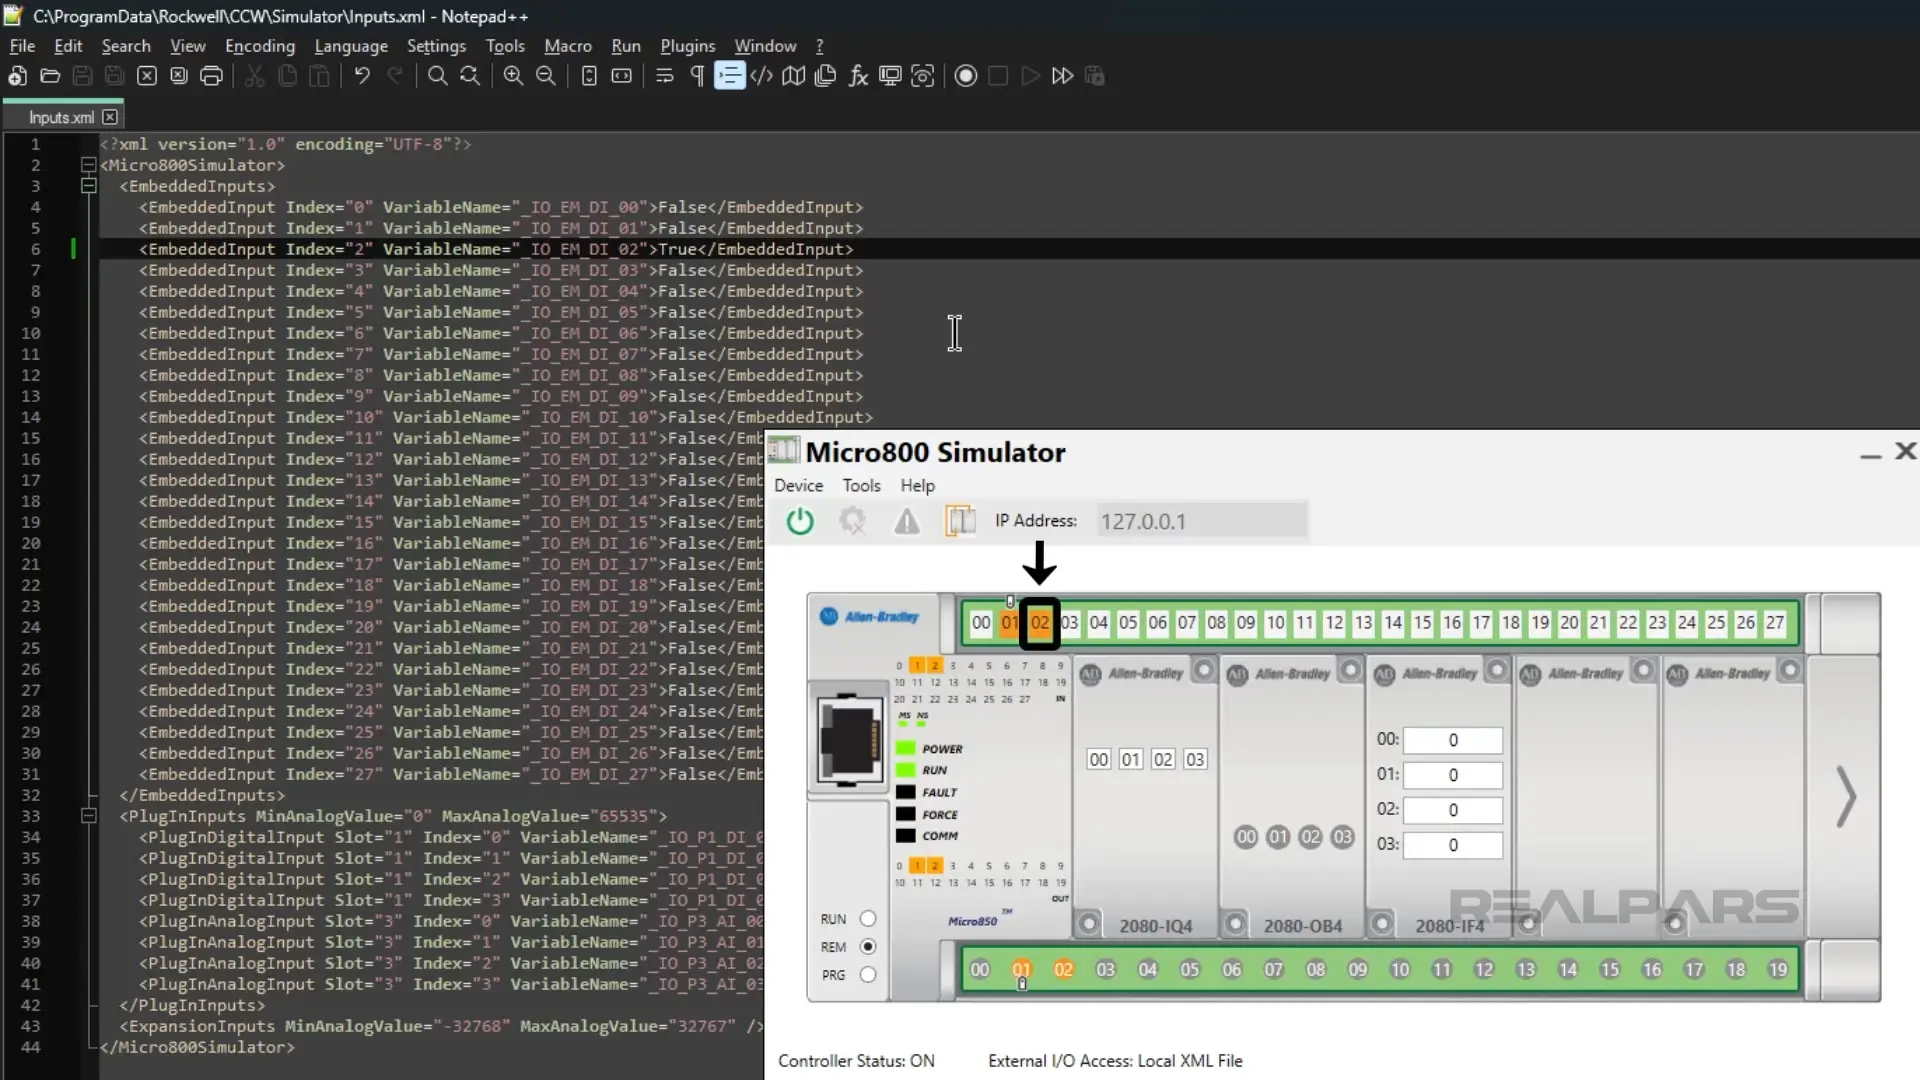The image size is (1920, 1080).
Task: Collapse the EmbeddedInputs fold marker on line 3
Action: pos(88,186)
